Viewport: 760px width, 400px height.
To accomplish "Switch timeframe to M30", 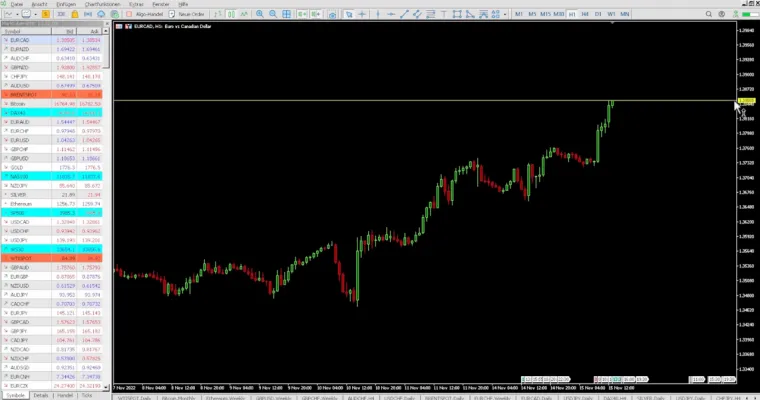I will click(558, 14).
